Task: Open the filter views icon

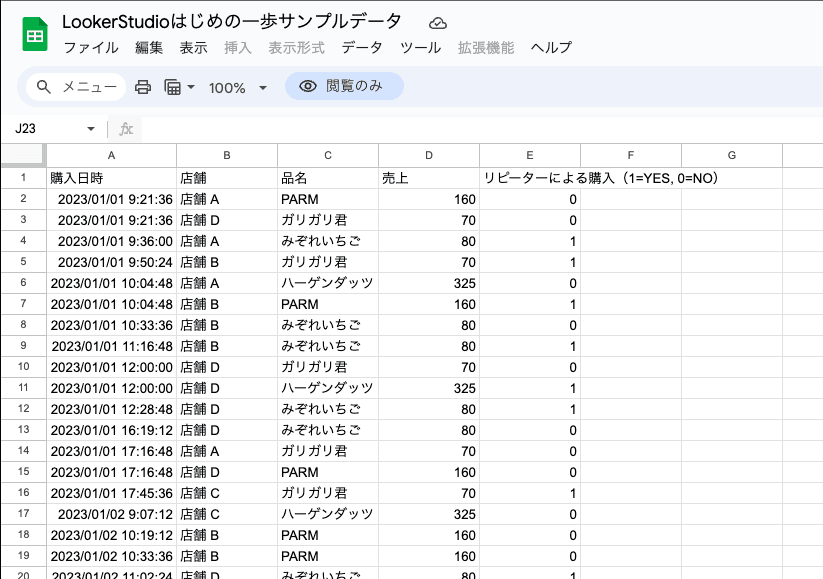Action: 173,87
